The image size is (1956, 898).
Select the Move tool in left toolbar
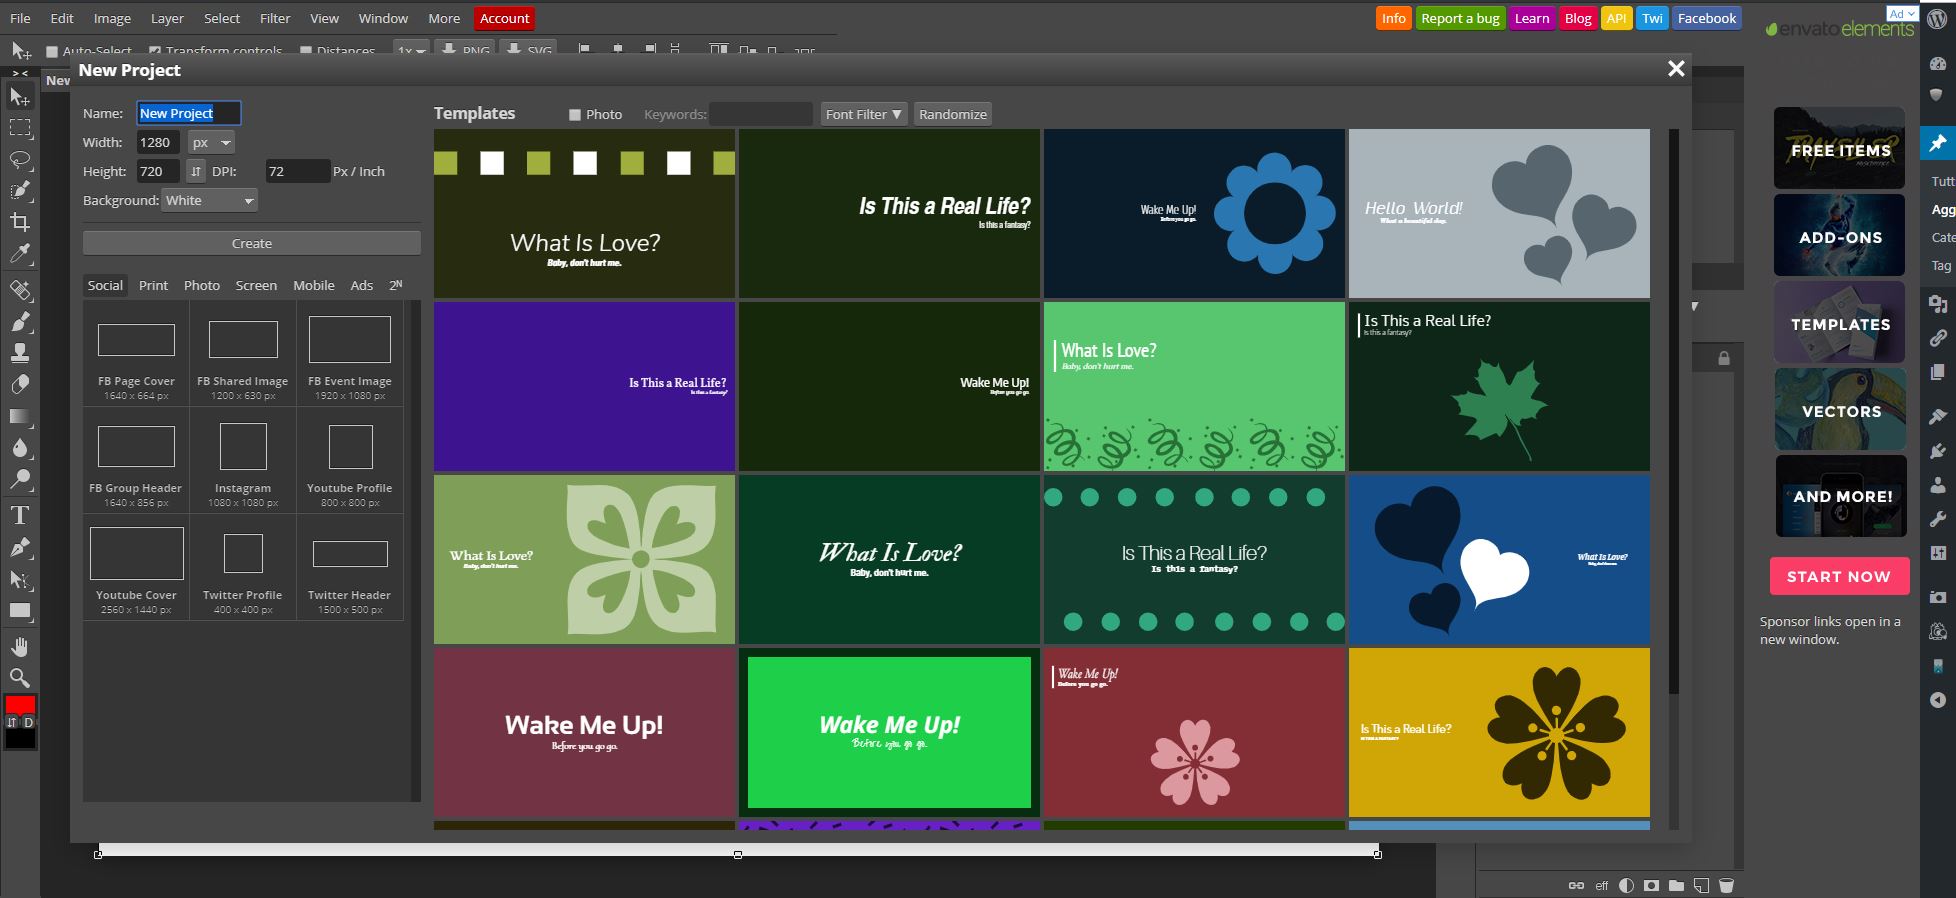point(20,96)
